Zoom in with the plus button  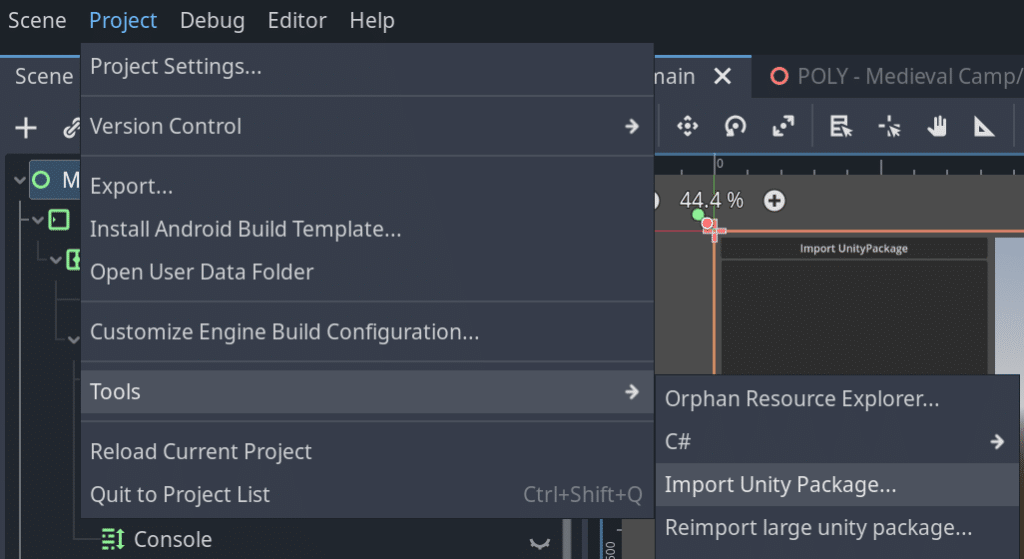tap(775, 200)
